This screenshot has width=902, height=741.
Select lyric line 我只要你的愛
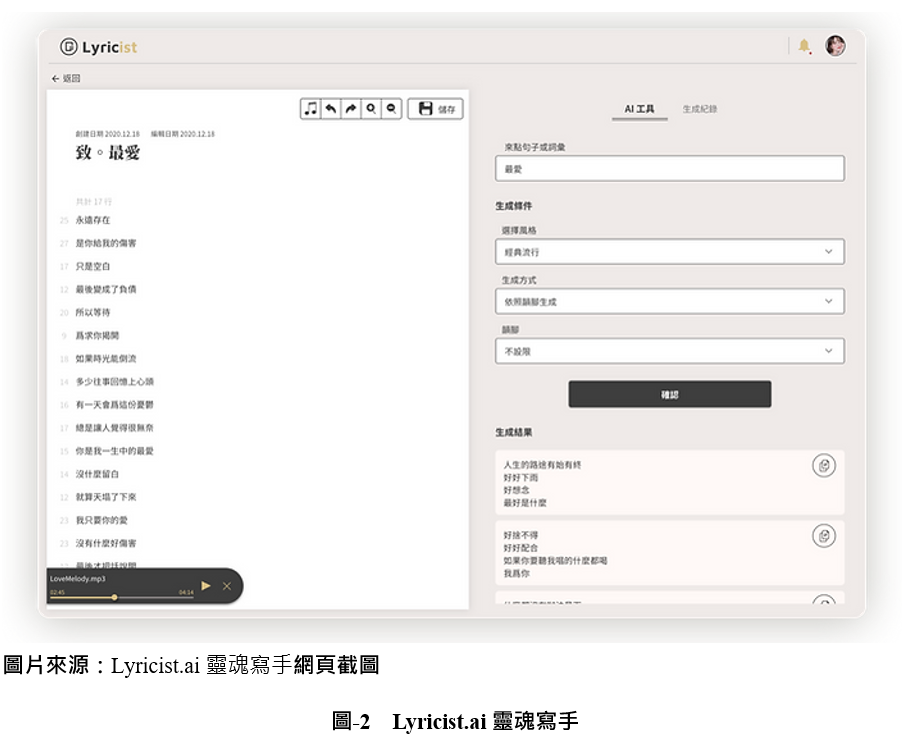(x=101, y=520)
